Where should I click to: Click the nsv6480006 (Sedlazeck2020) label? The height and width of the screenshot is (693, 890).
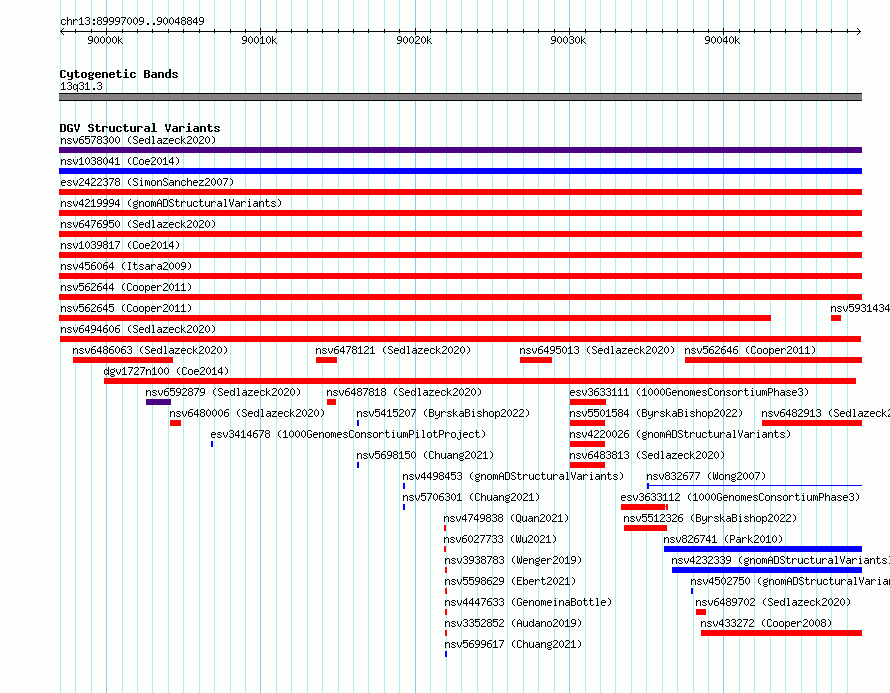point(247,413)
